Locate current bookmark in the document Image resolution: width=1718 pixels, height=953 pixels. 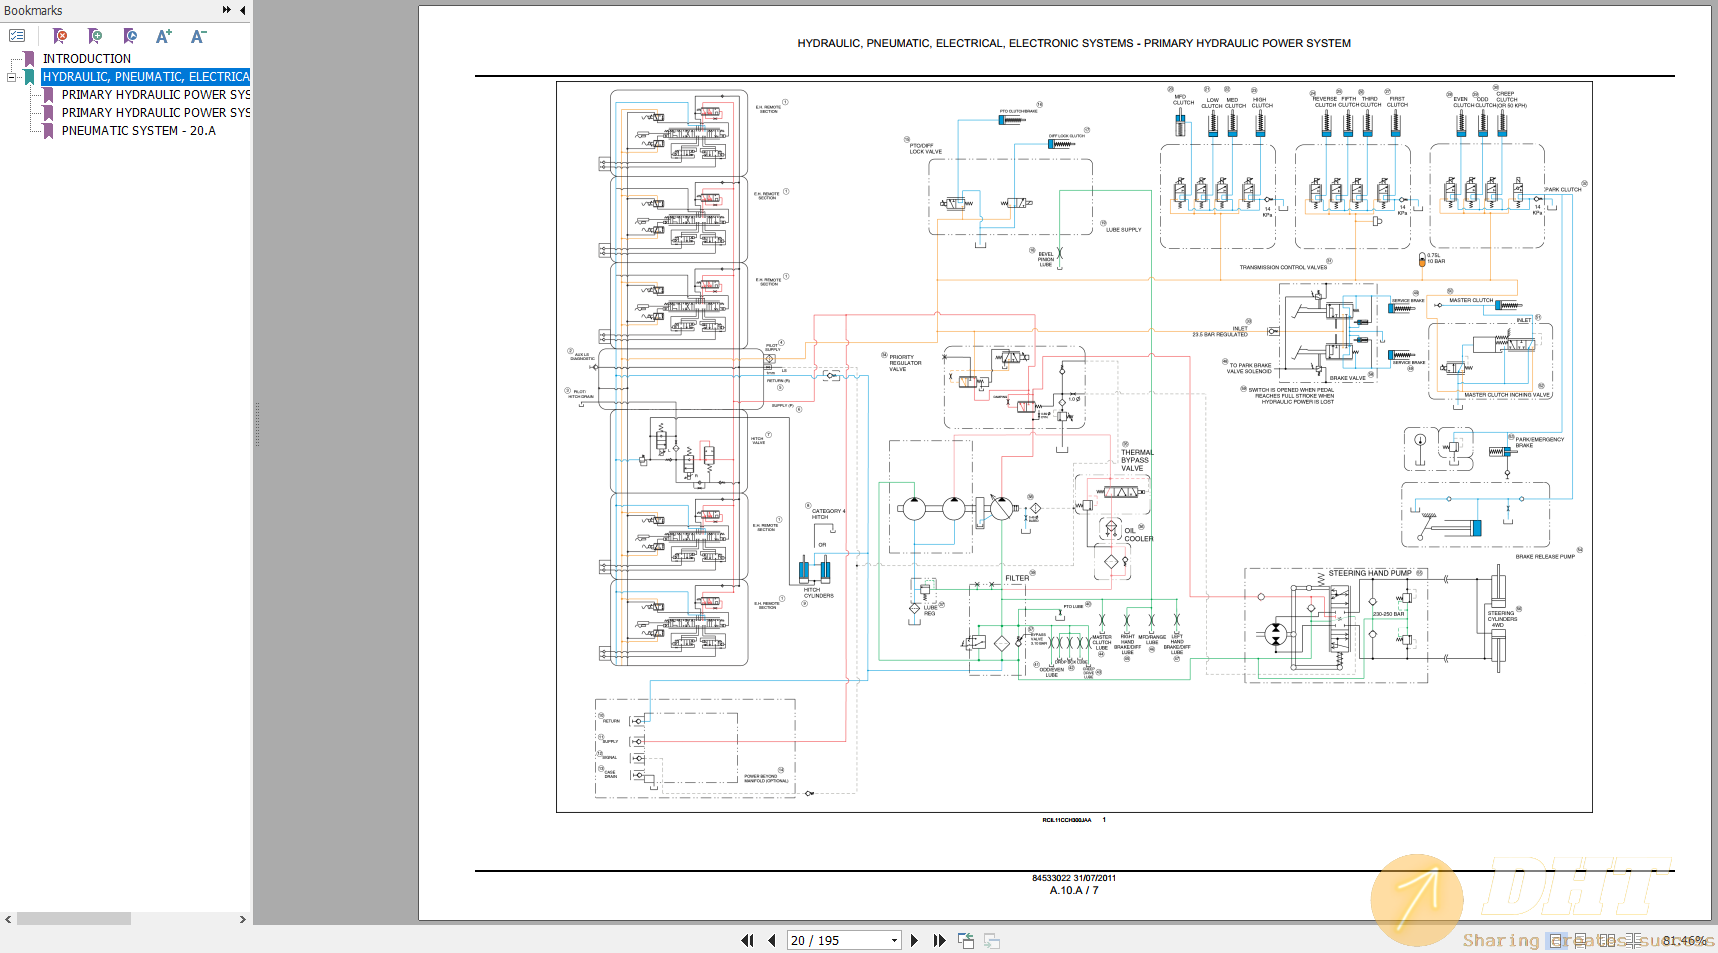(x=129, y=35)
